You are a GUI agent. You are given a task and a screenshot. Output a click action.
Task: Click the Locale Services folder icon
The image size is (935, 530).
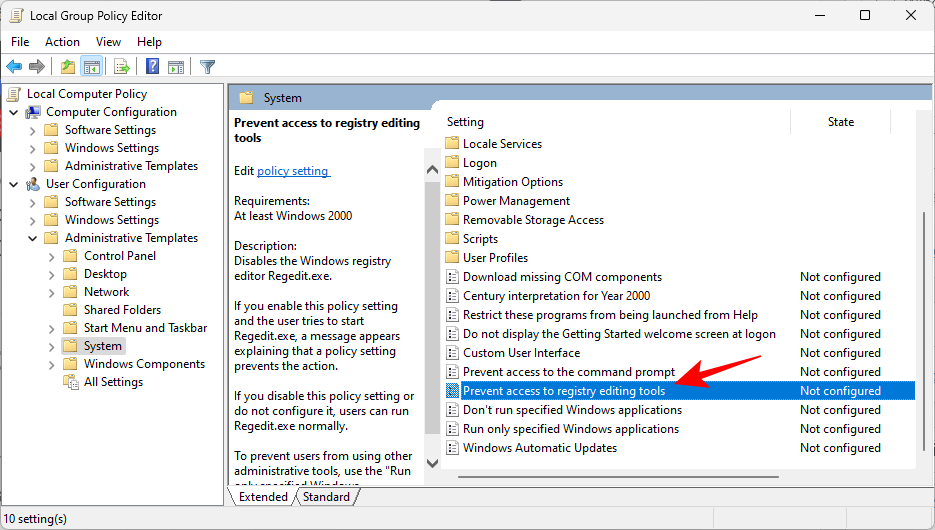point(453,144)
